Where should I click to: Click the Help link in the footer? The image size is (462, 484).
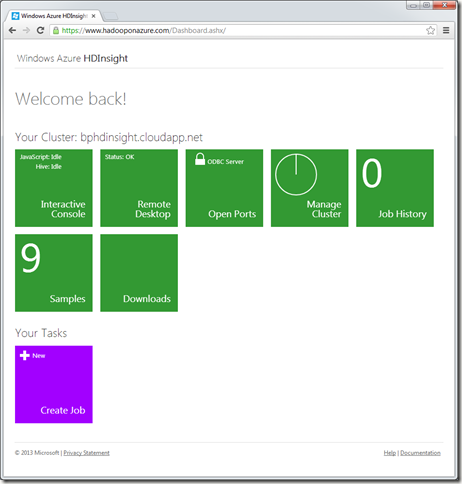tap(389, 453)
